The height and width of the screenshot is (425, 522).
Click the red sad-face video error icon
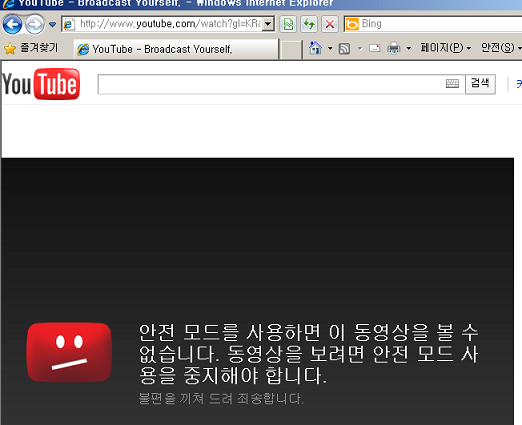(69, 352)
